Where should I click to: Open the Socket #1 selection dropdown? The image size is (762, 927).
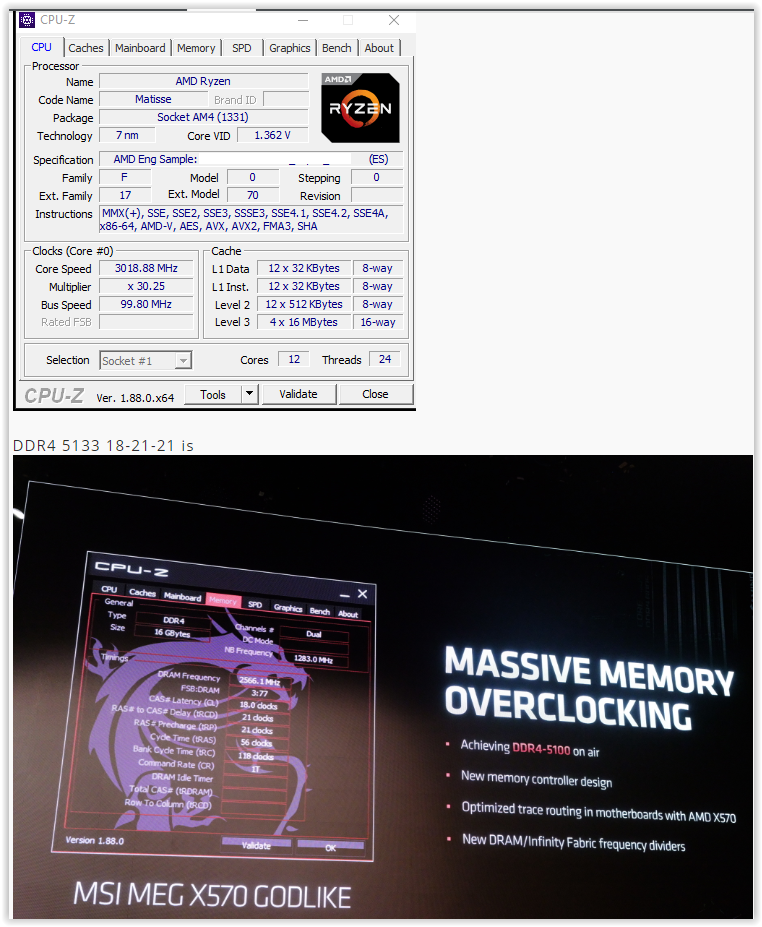(145, 360)
